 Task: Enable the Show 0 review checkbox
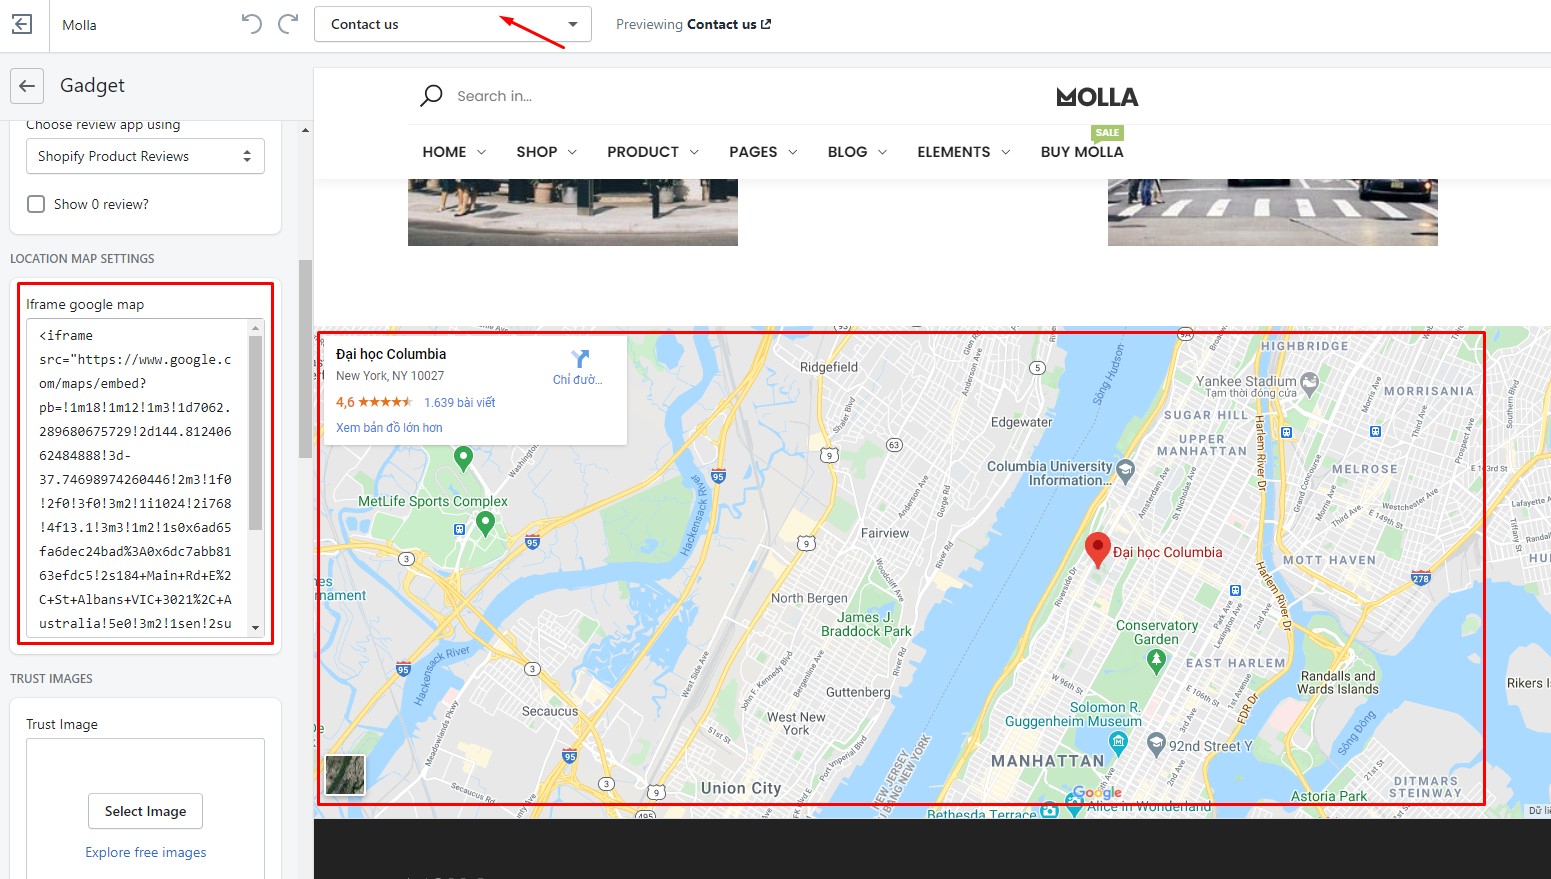click(36, 204)
